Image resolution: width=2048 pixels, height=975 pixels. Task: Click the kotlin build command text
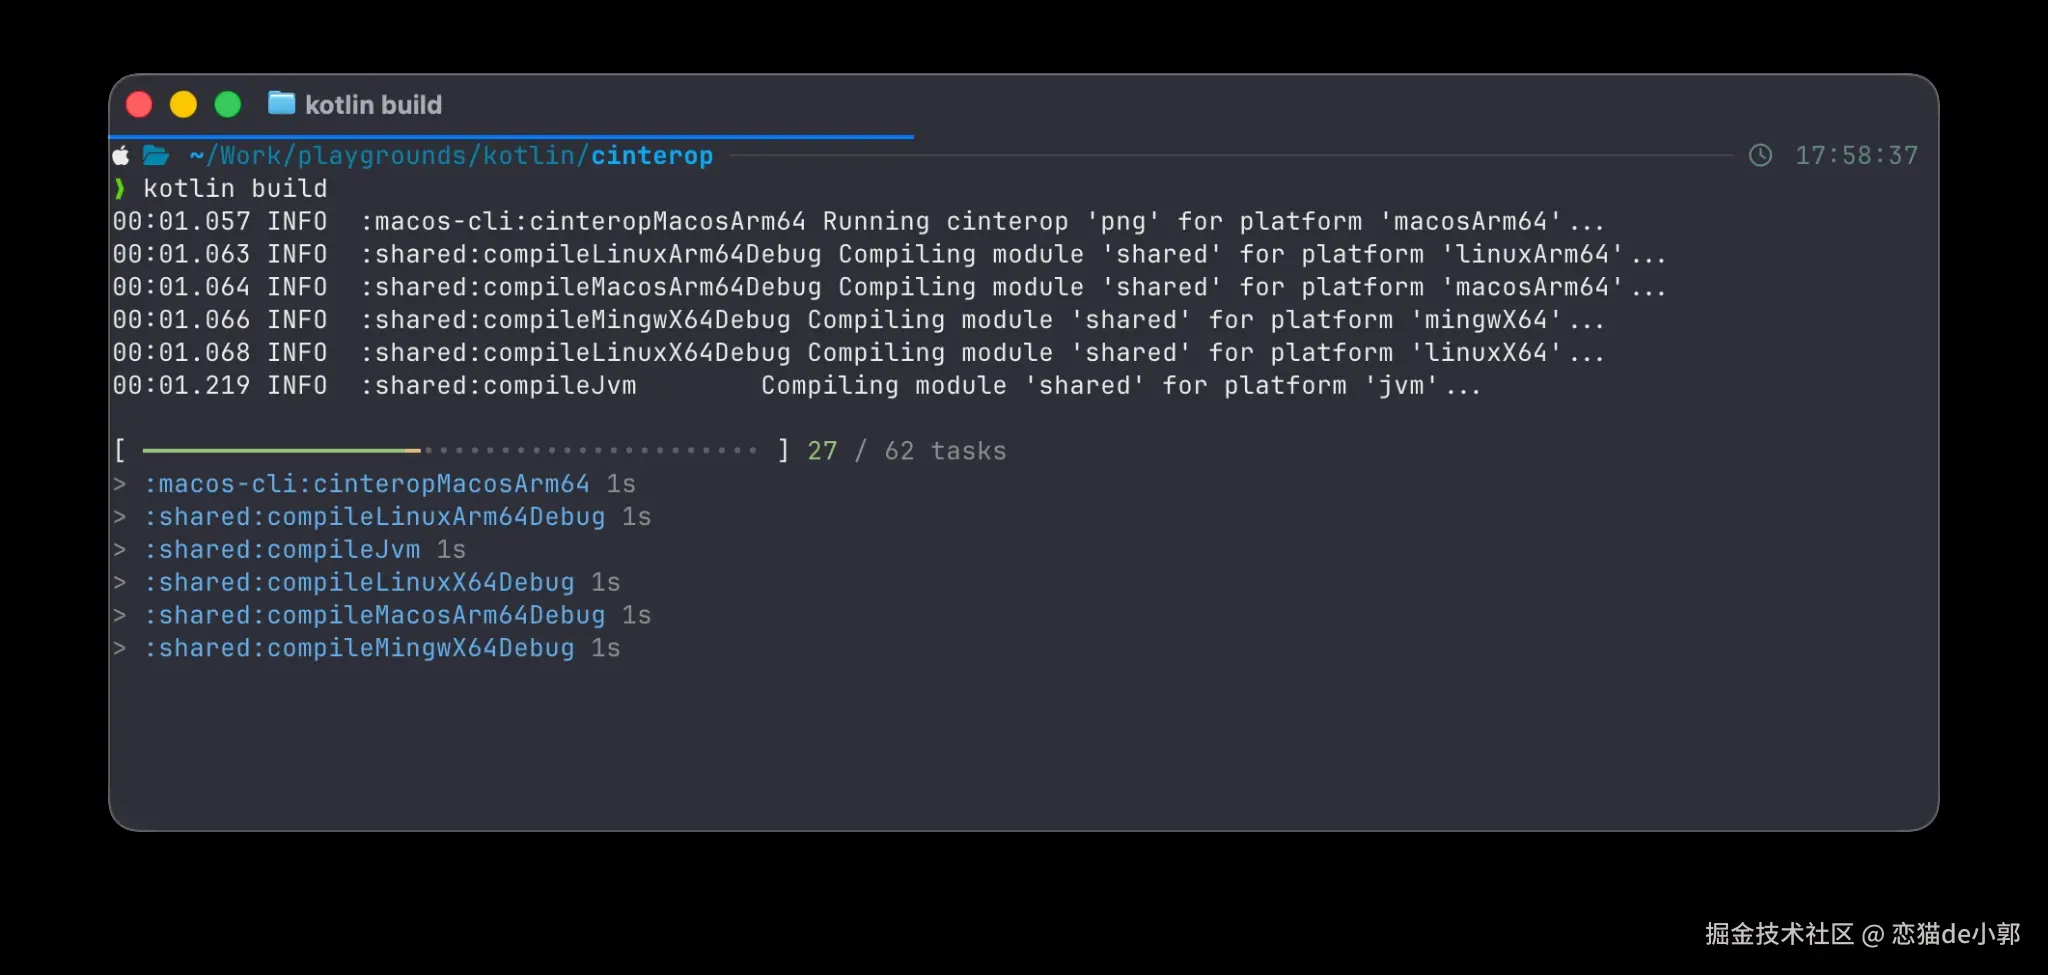[235, 188]
